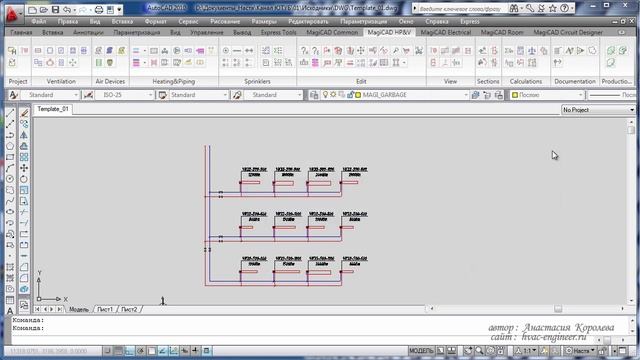640x360 pixels.
Task: Click the first Project panel icon
Action: pyautogui.click(x=12, y=51)
